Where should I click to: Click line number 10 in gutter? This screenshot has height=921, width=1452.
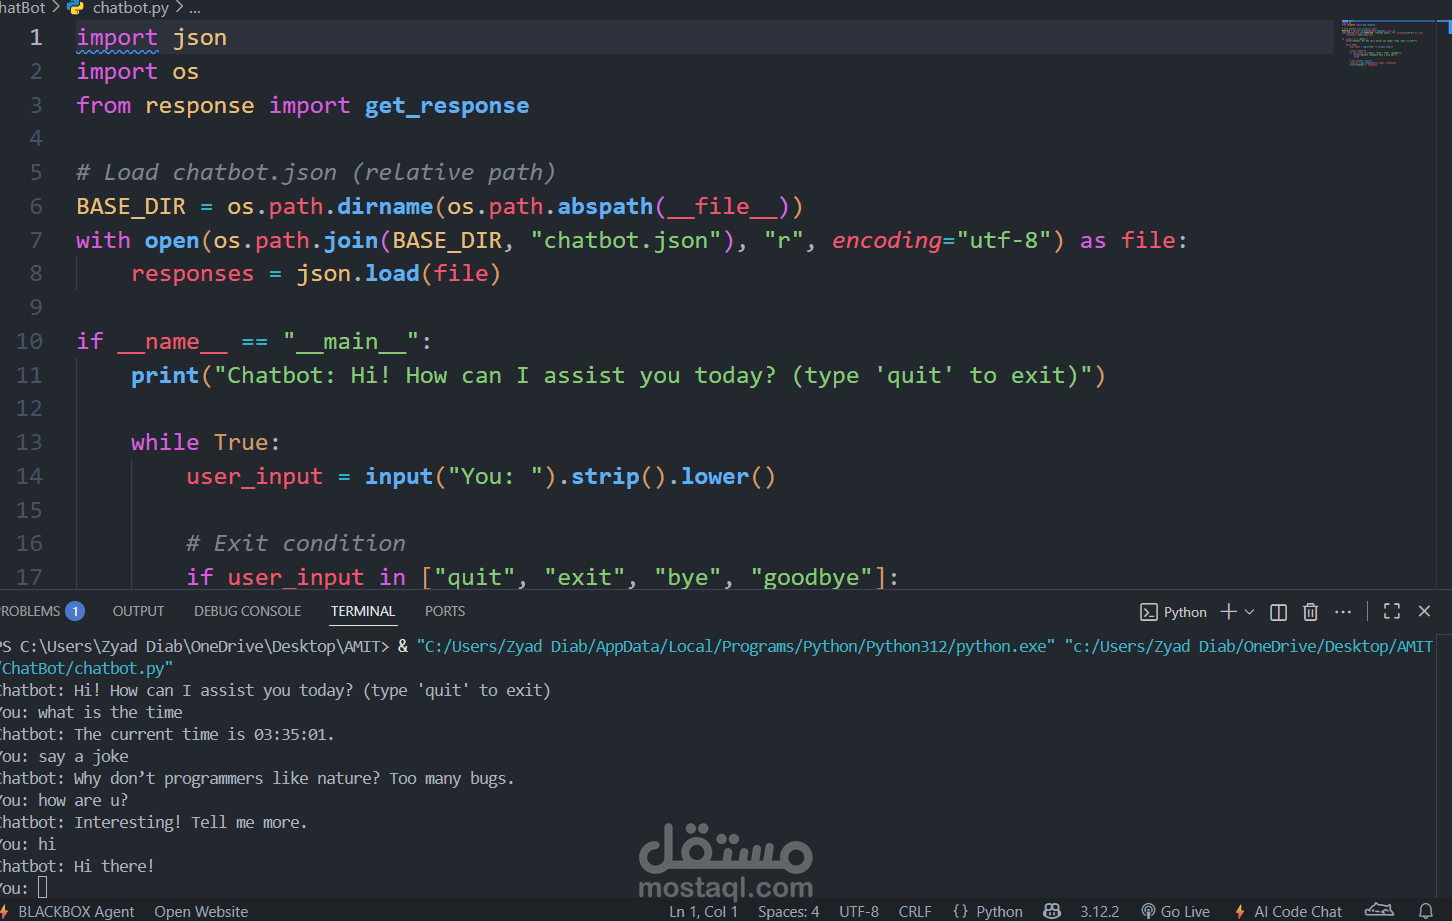click(x=29, y=341)
